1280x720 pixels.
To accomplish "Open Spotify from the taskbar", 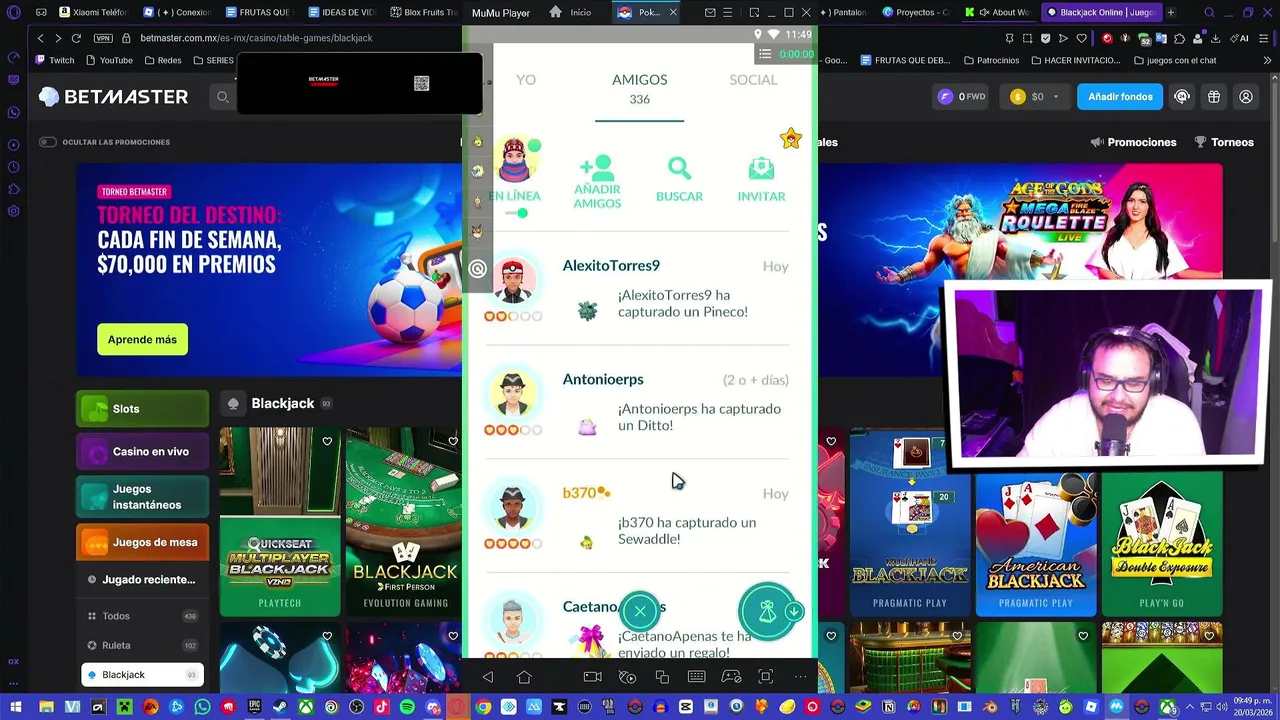I will tap(407, 707).
